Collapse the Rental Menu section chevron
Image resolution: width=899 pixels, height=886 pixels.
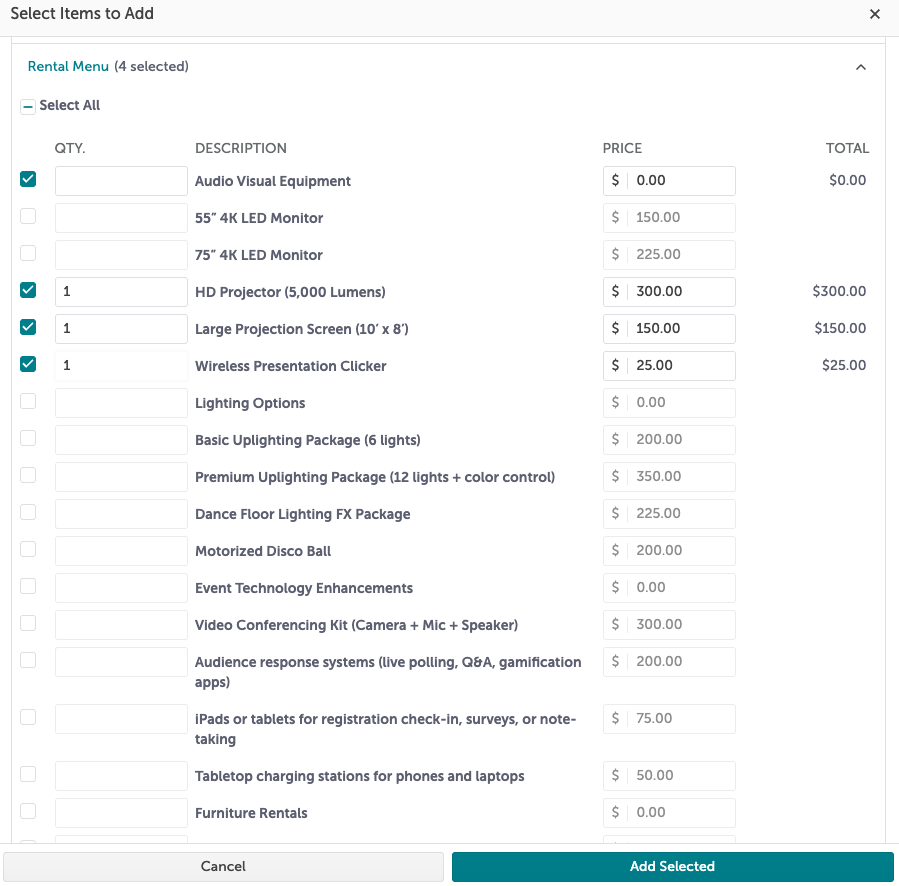(861, 67)
